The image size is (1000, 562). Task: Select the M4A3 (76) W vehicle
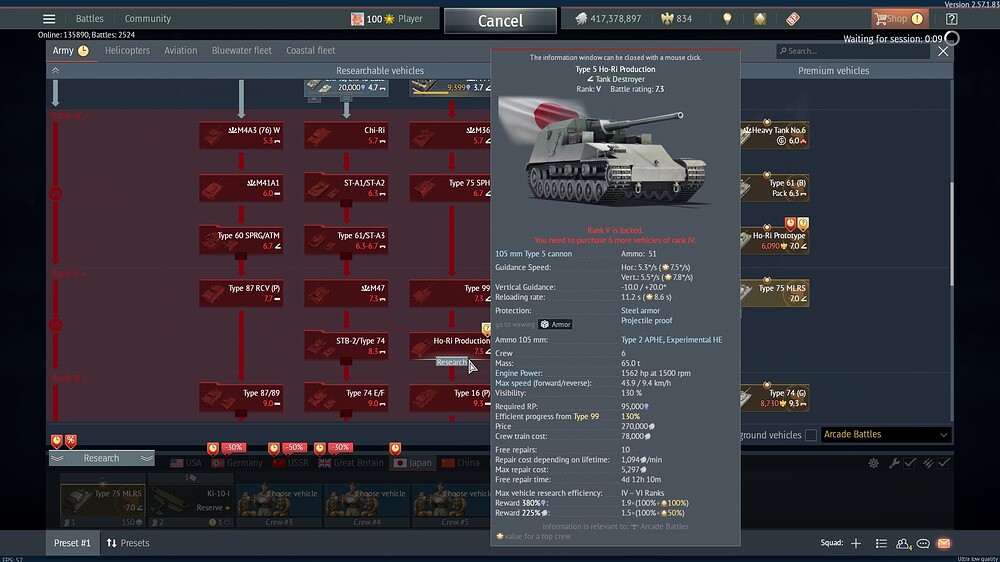point(241,135)
